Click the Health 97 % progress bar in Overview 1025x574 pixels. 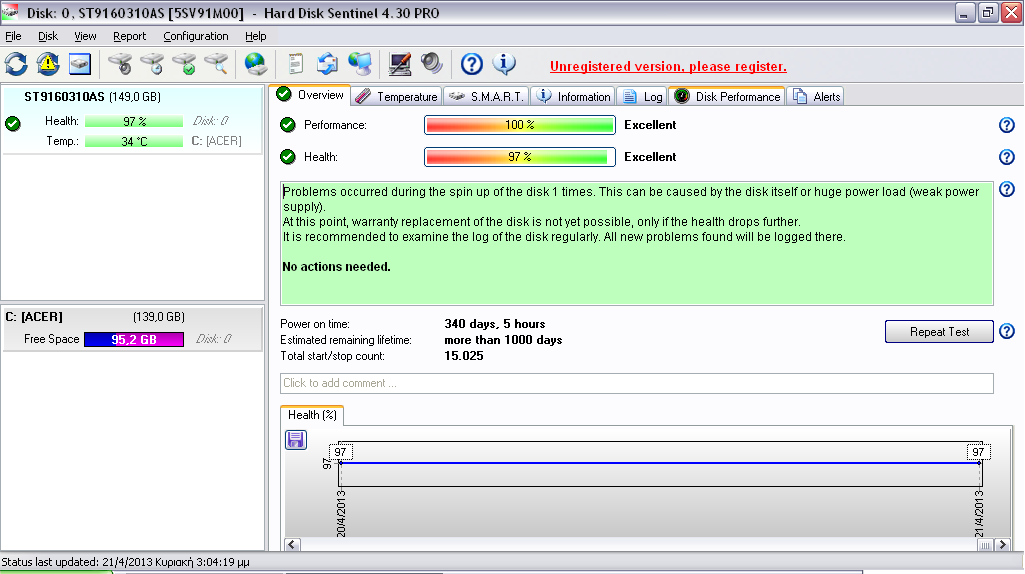click(x=520, y=157)
